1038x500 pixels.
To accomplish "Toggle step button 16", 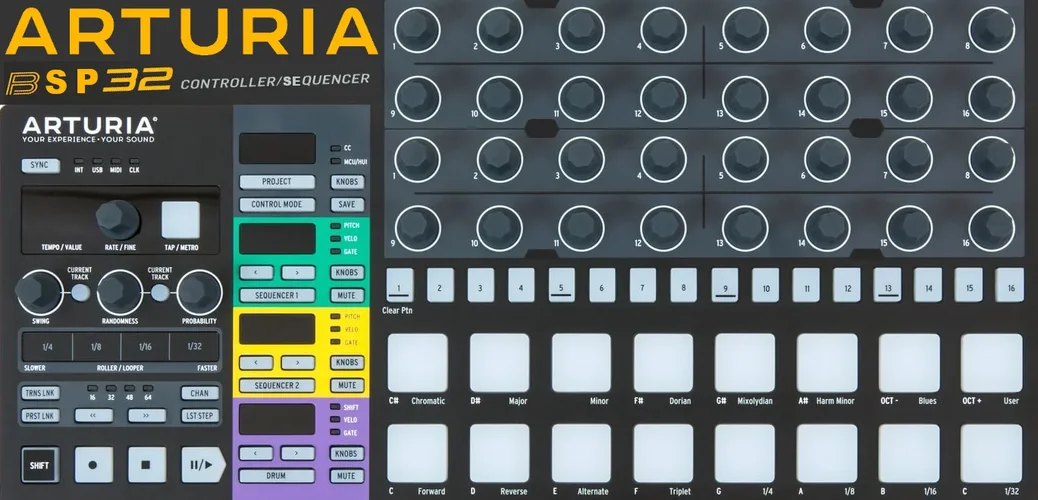I will 1010,285.
